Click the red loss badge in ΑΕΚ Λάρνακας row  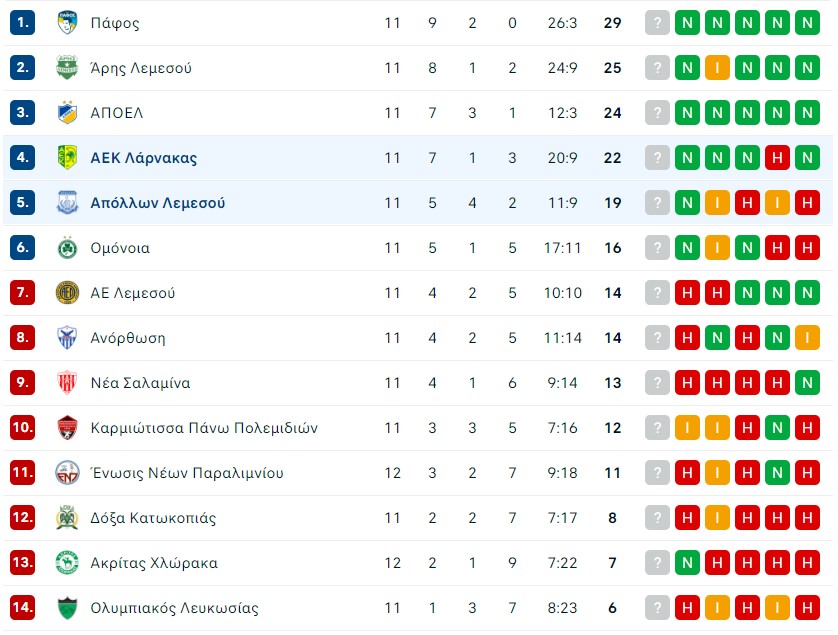[x=777, y=158]
